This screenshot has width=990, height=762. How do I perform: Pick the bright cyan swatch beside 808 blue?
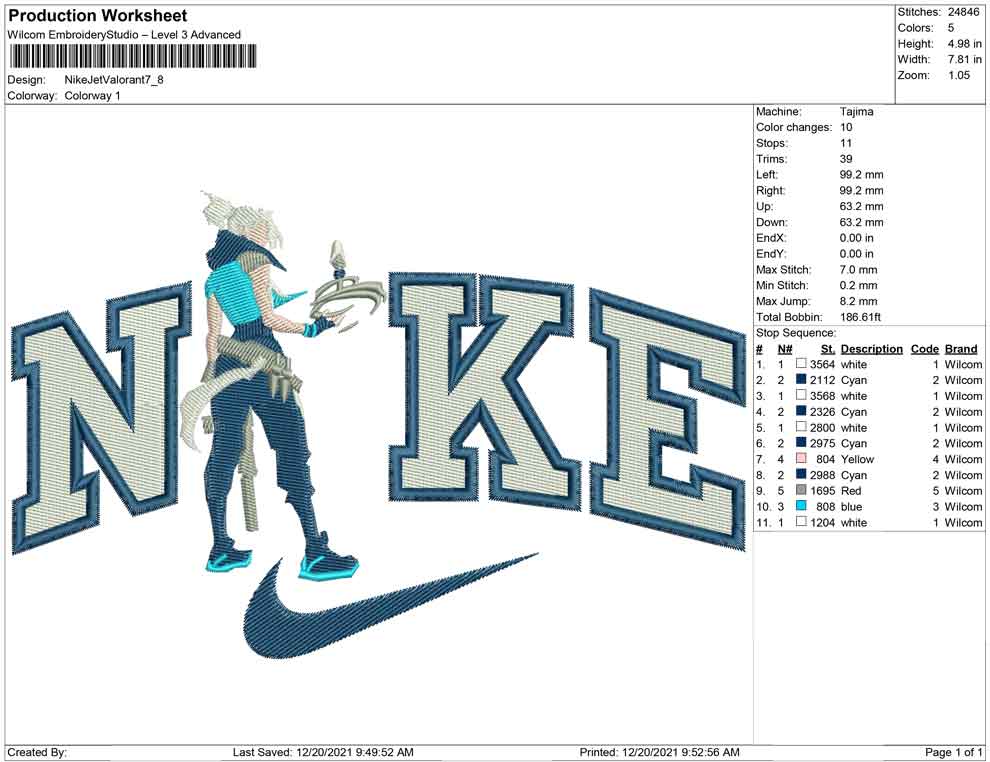[x=801, y=506]
